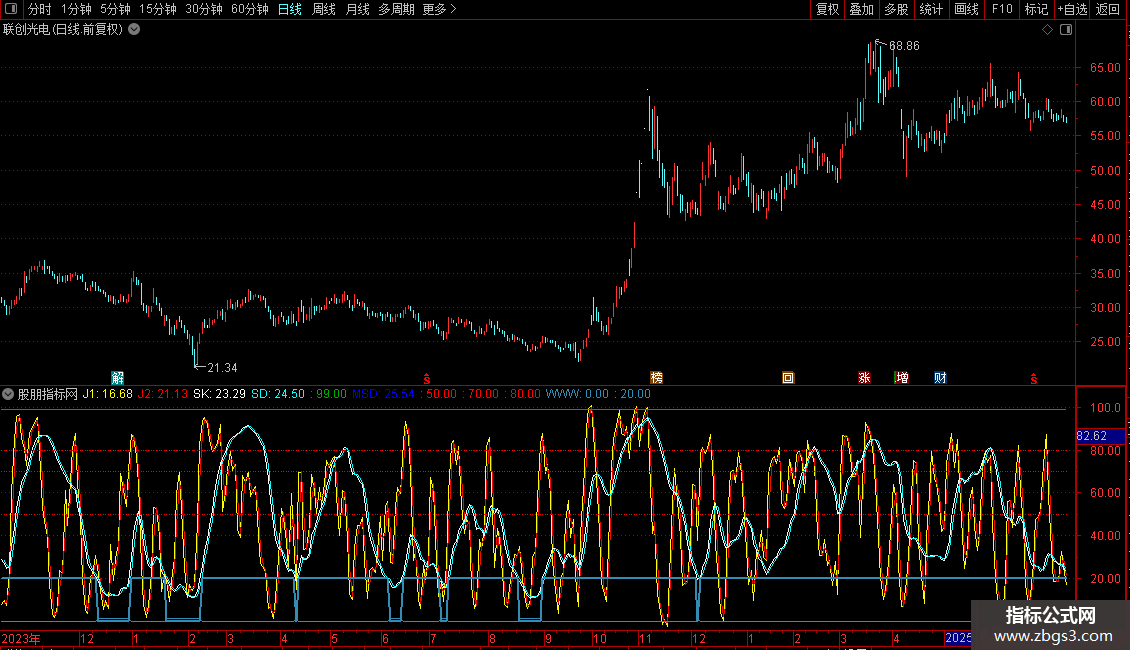The width and height of the screenshot is (1130, 650).
Task: Expand the 股朋指标网 indicator dropdown
Action: tap(8, 394)
